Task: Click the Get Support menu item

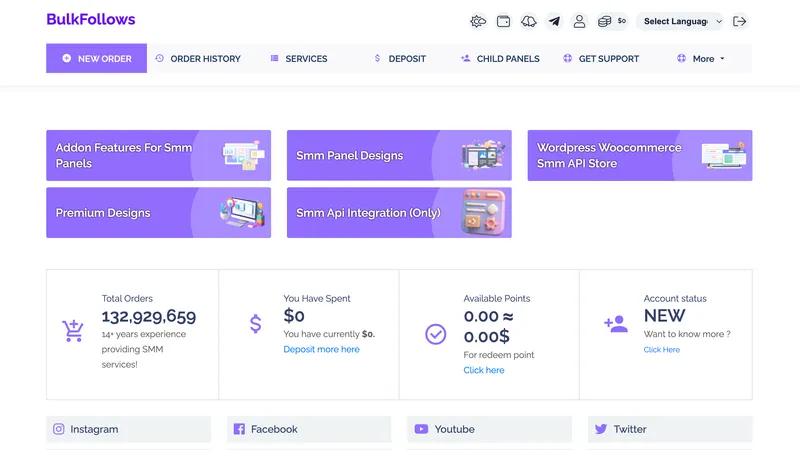Action: 601,59
